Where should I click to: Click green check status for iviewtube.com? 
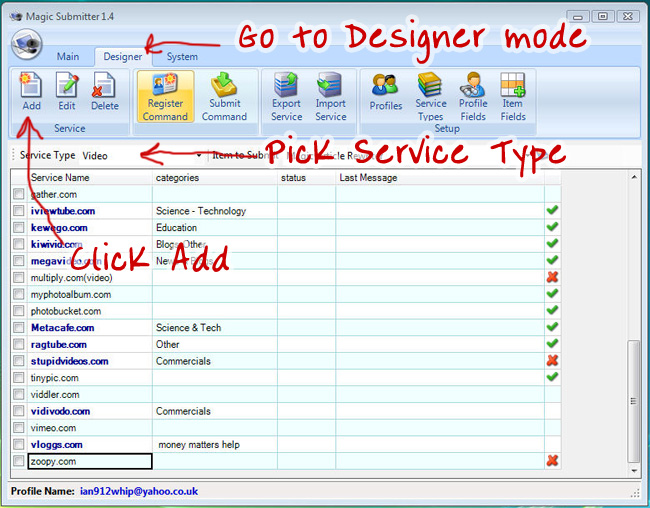point(552,210)
